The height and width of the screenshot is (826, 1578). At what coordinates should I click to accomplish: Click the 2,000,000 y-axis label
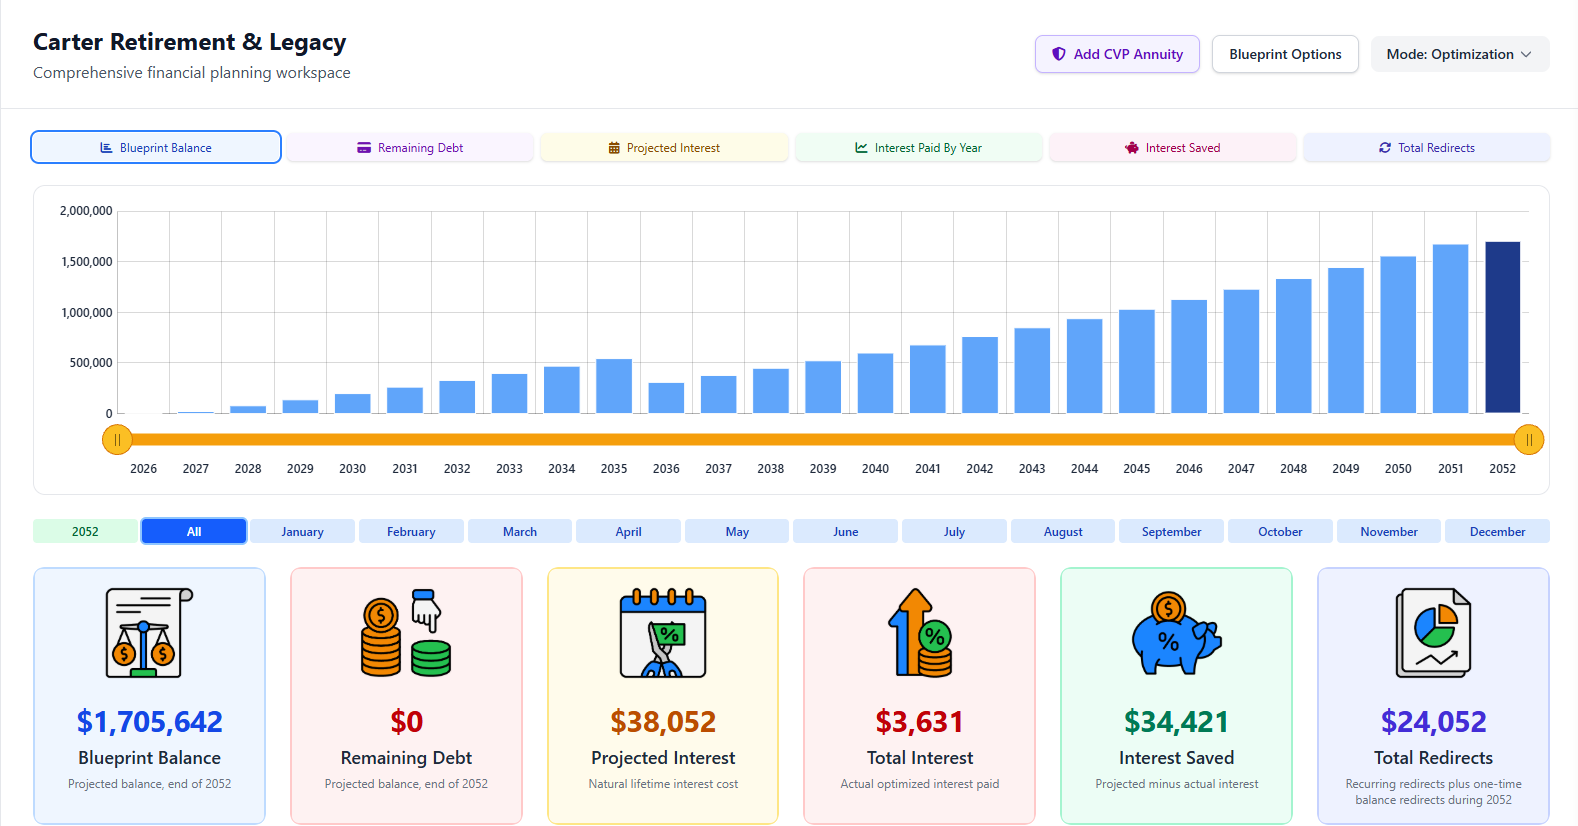click(86, 211)
